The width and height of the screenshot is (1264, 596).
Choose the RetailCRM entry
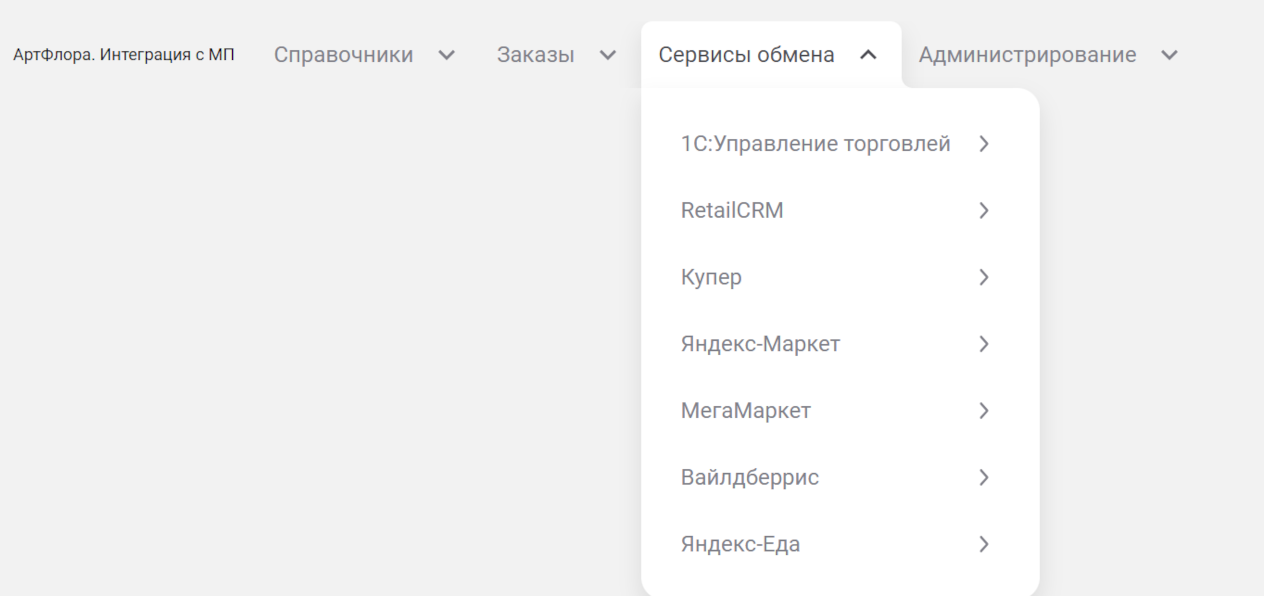(732, 211)
